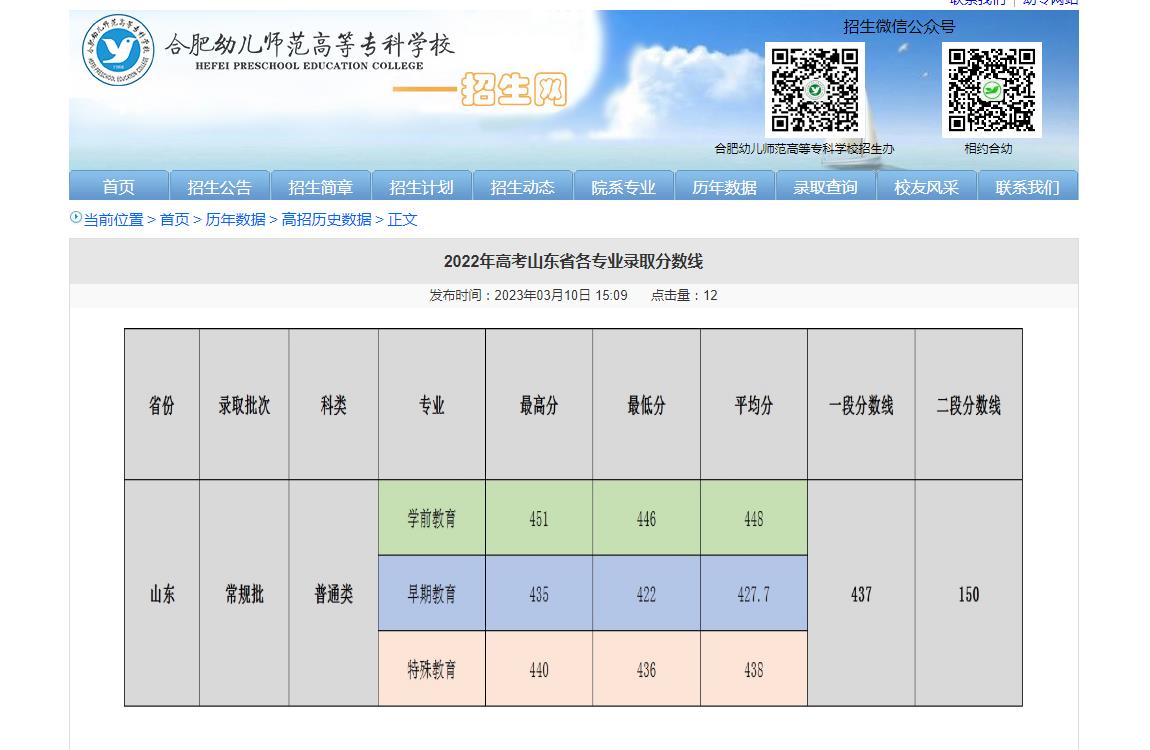Open the 招生动态 navigation tab
Viewport: 1150px width, 750px height.
pyautogui.click(x=523, y=186)
